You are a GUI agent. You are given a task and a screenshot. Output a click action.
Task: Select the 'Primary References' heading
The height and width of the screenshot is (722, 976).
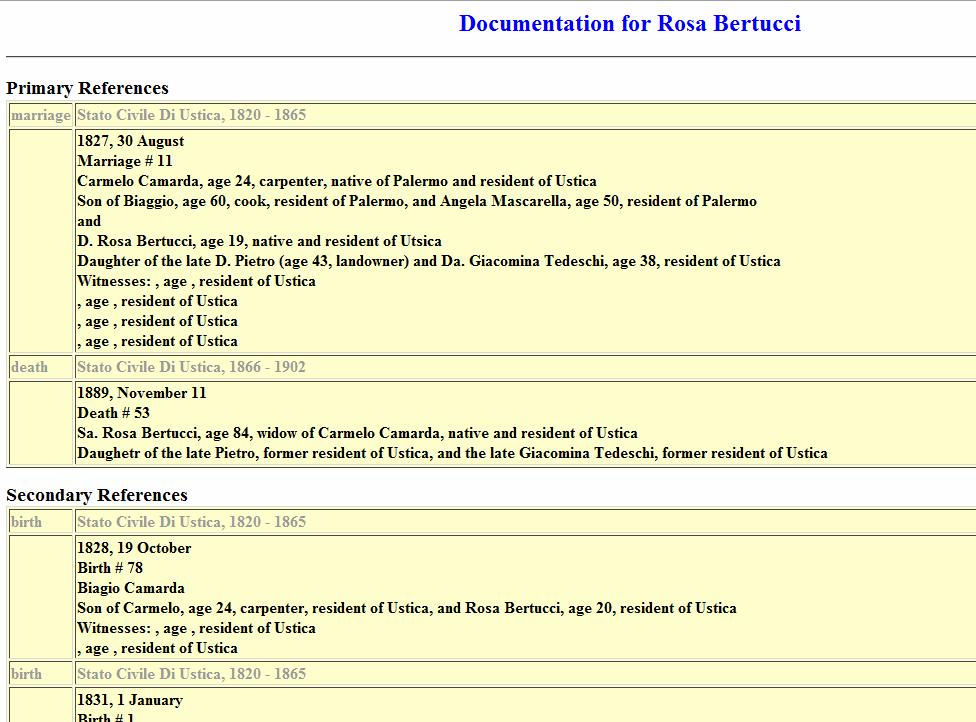pos(87,88)
